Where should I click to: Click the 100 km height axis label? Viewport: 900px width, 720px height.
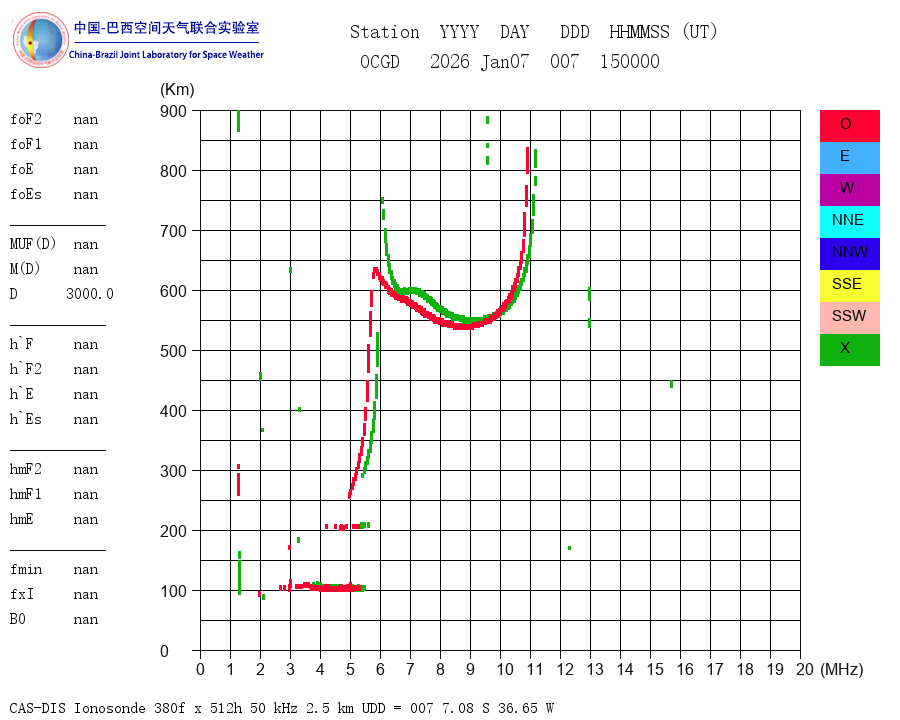pos(173,591)
